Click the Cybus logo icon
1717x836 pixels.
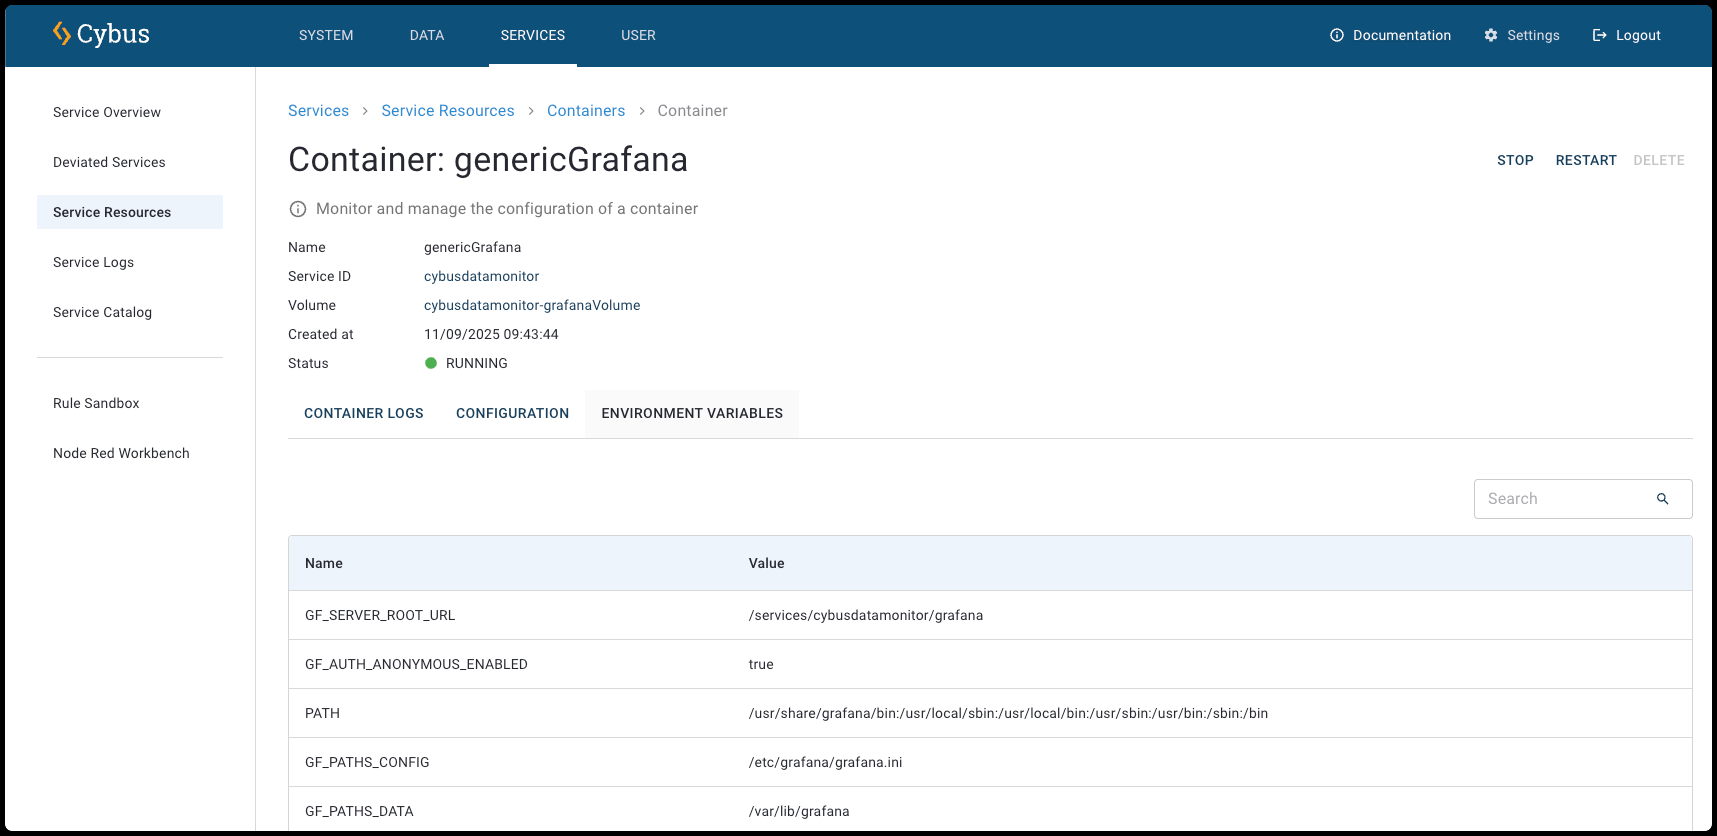pos(62,34)
